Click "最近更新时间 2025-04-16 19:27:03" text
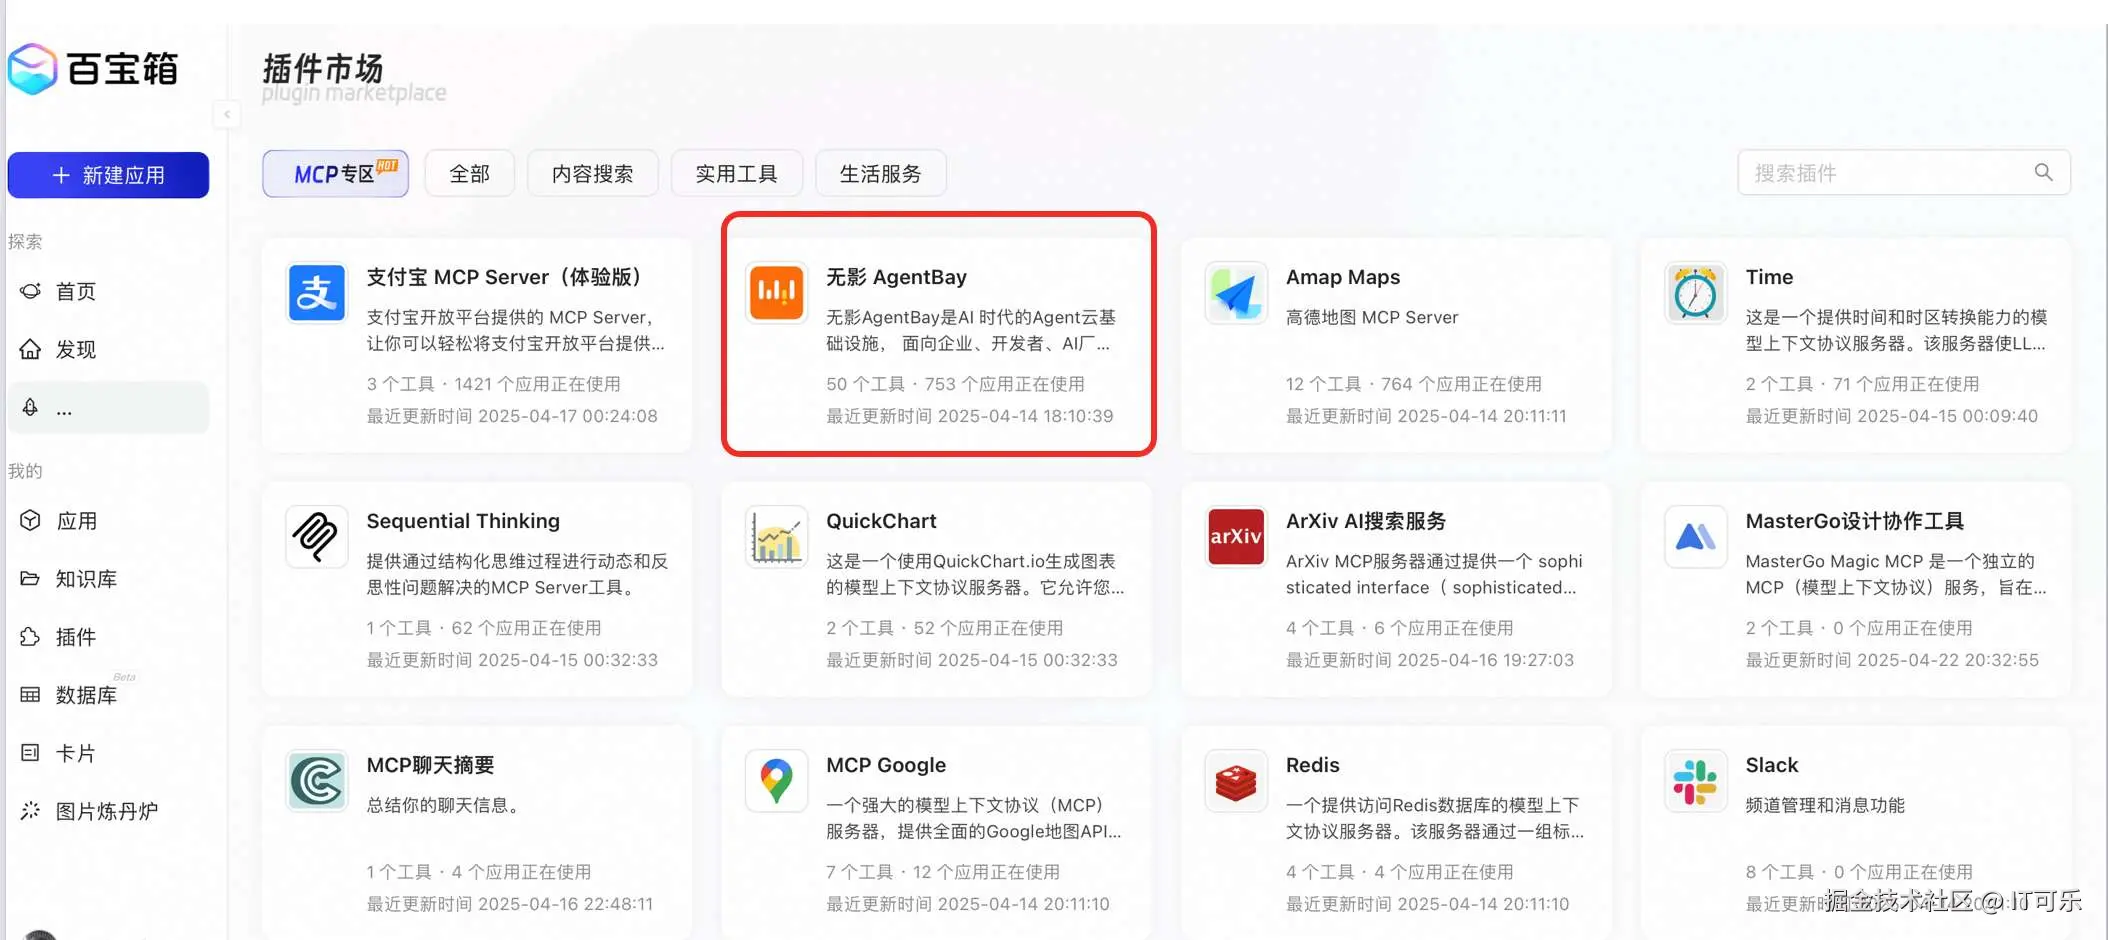 click(1430, 660)
